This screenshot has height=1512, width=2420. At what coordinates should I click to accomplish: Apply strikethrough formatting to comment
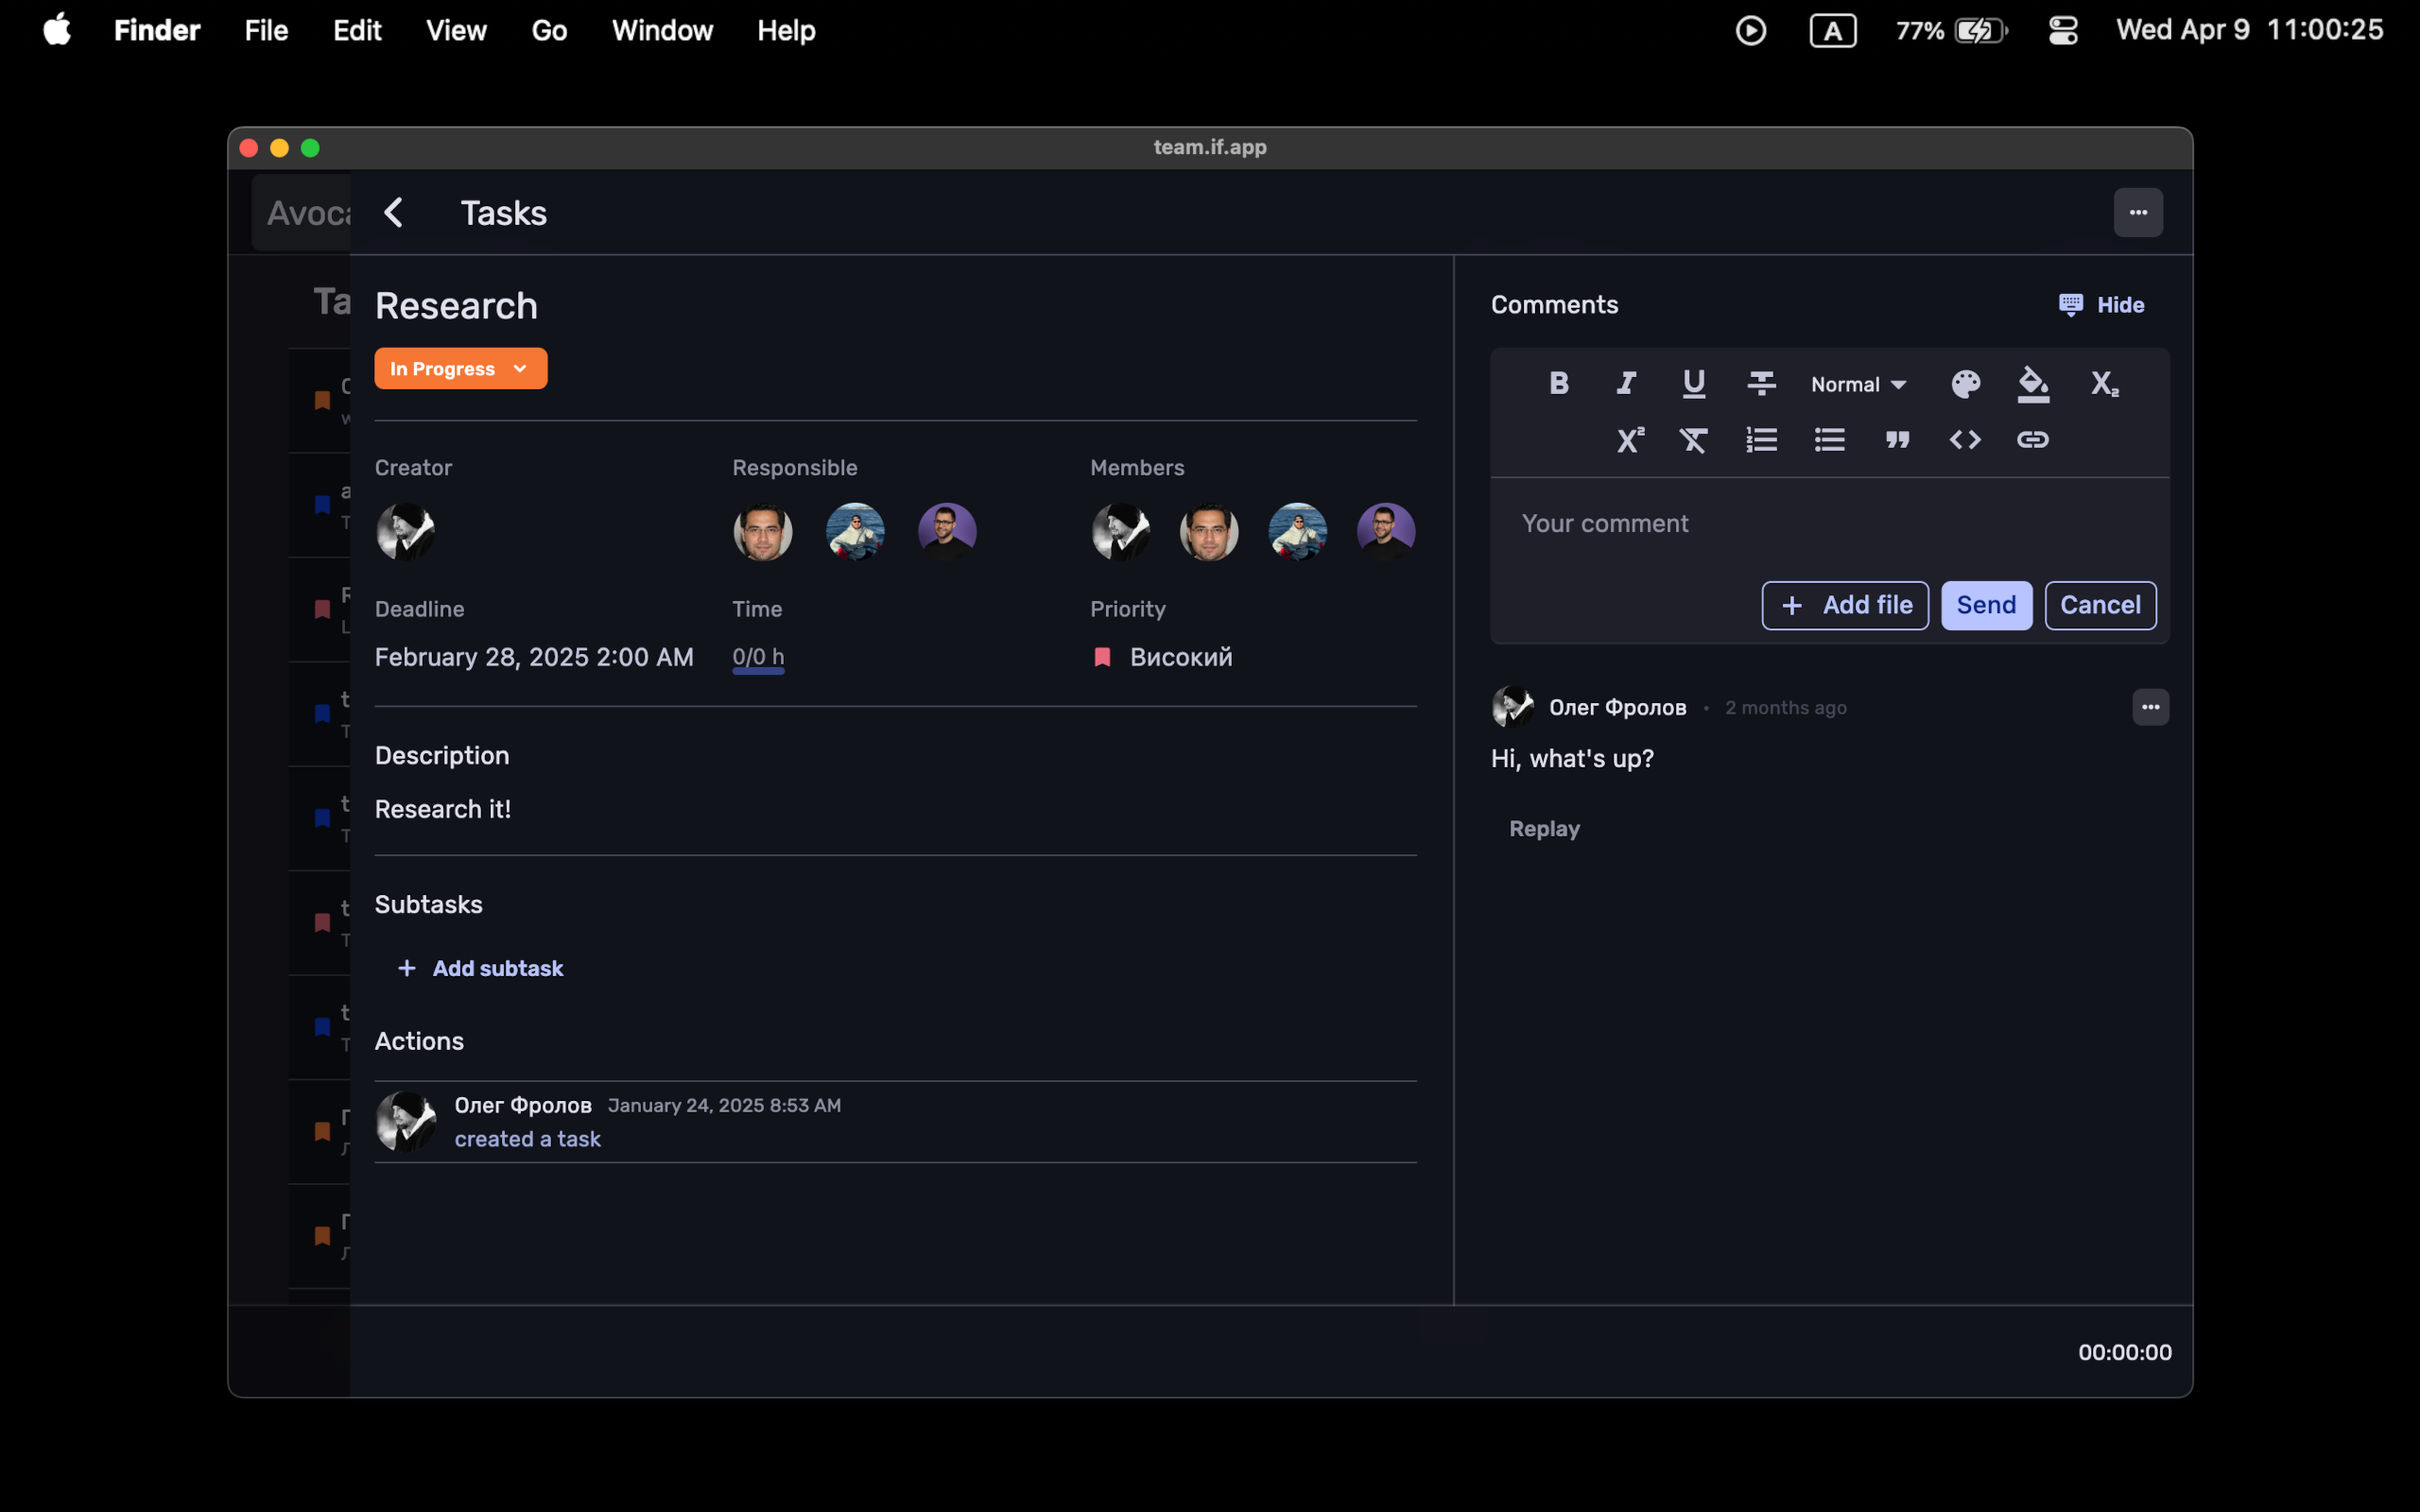(1761, 383)
